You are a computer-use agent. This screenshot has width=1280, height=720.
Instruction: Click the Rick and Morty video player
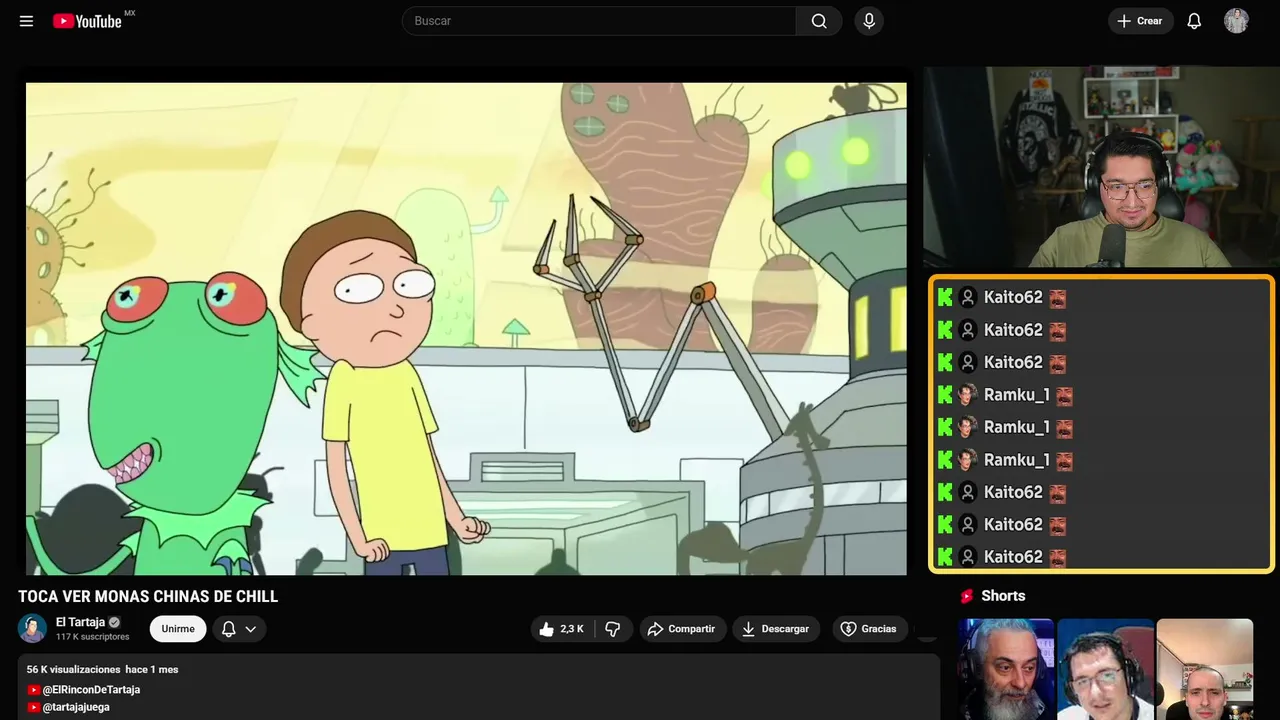[x=466, y=329]
